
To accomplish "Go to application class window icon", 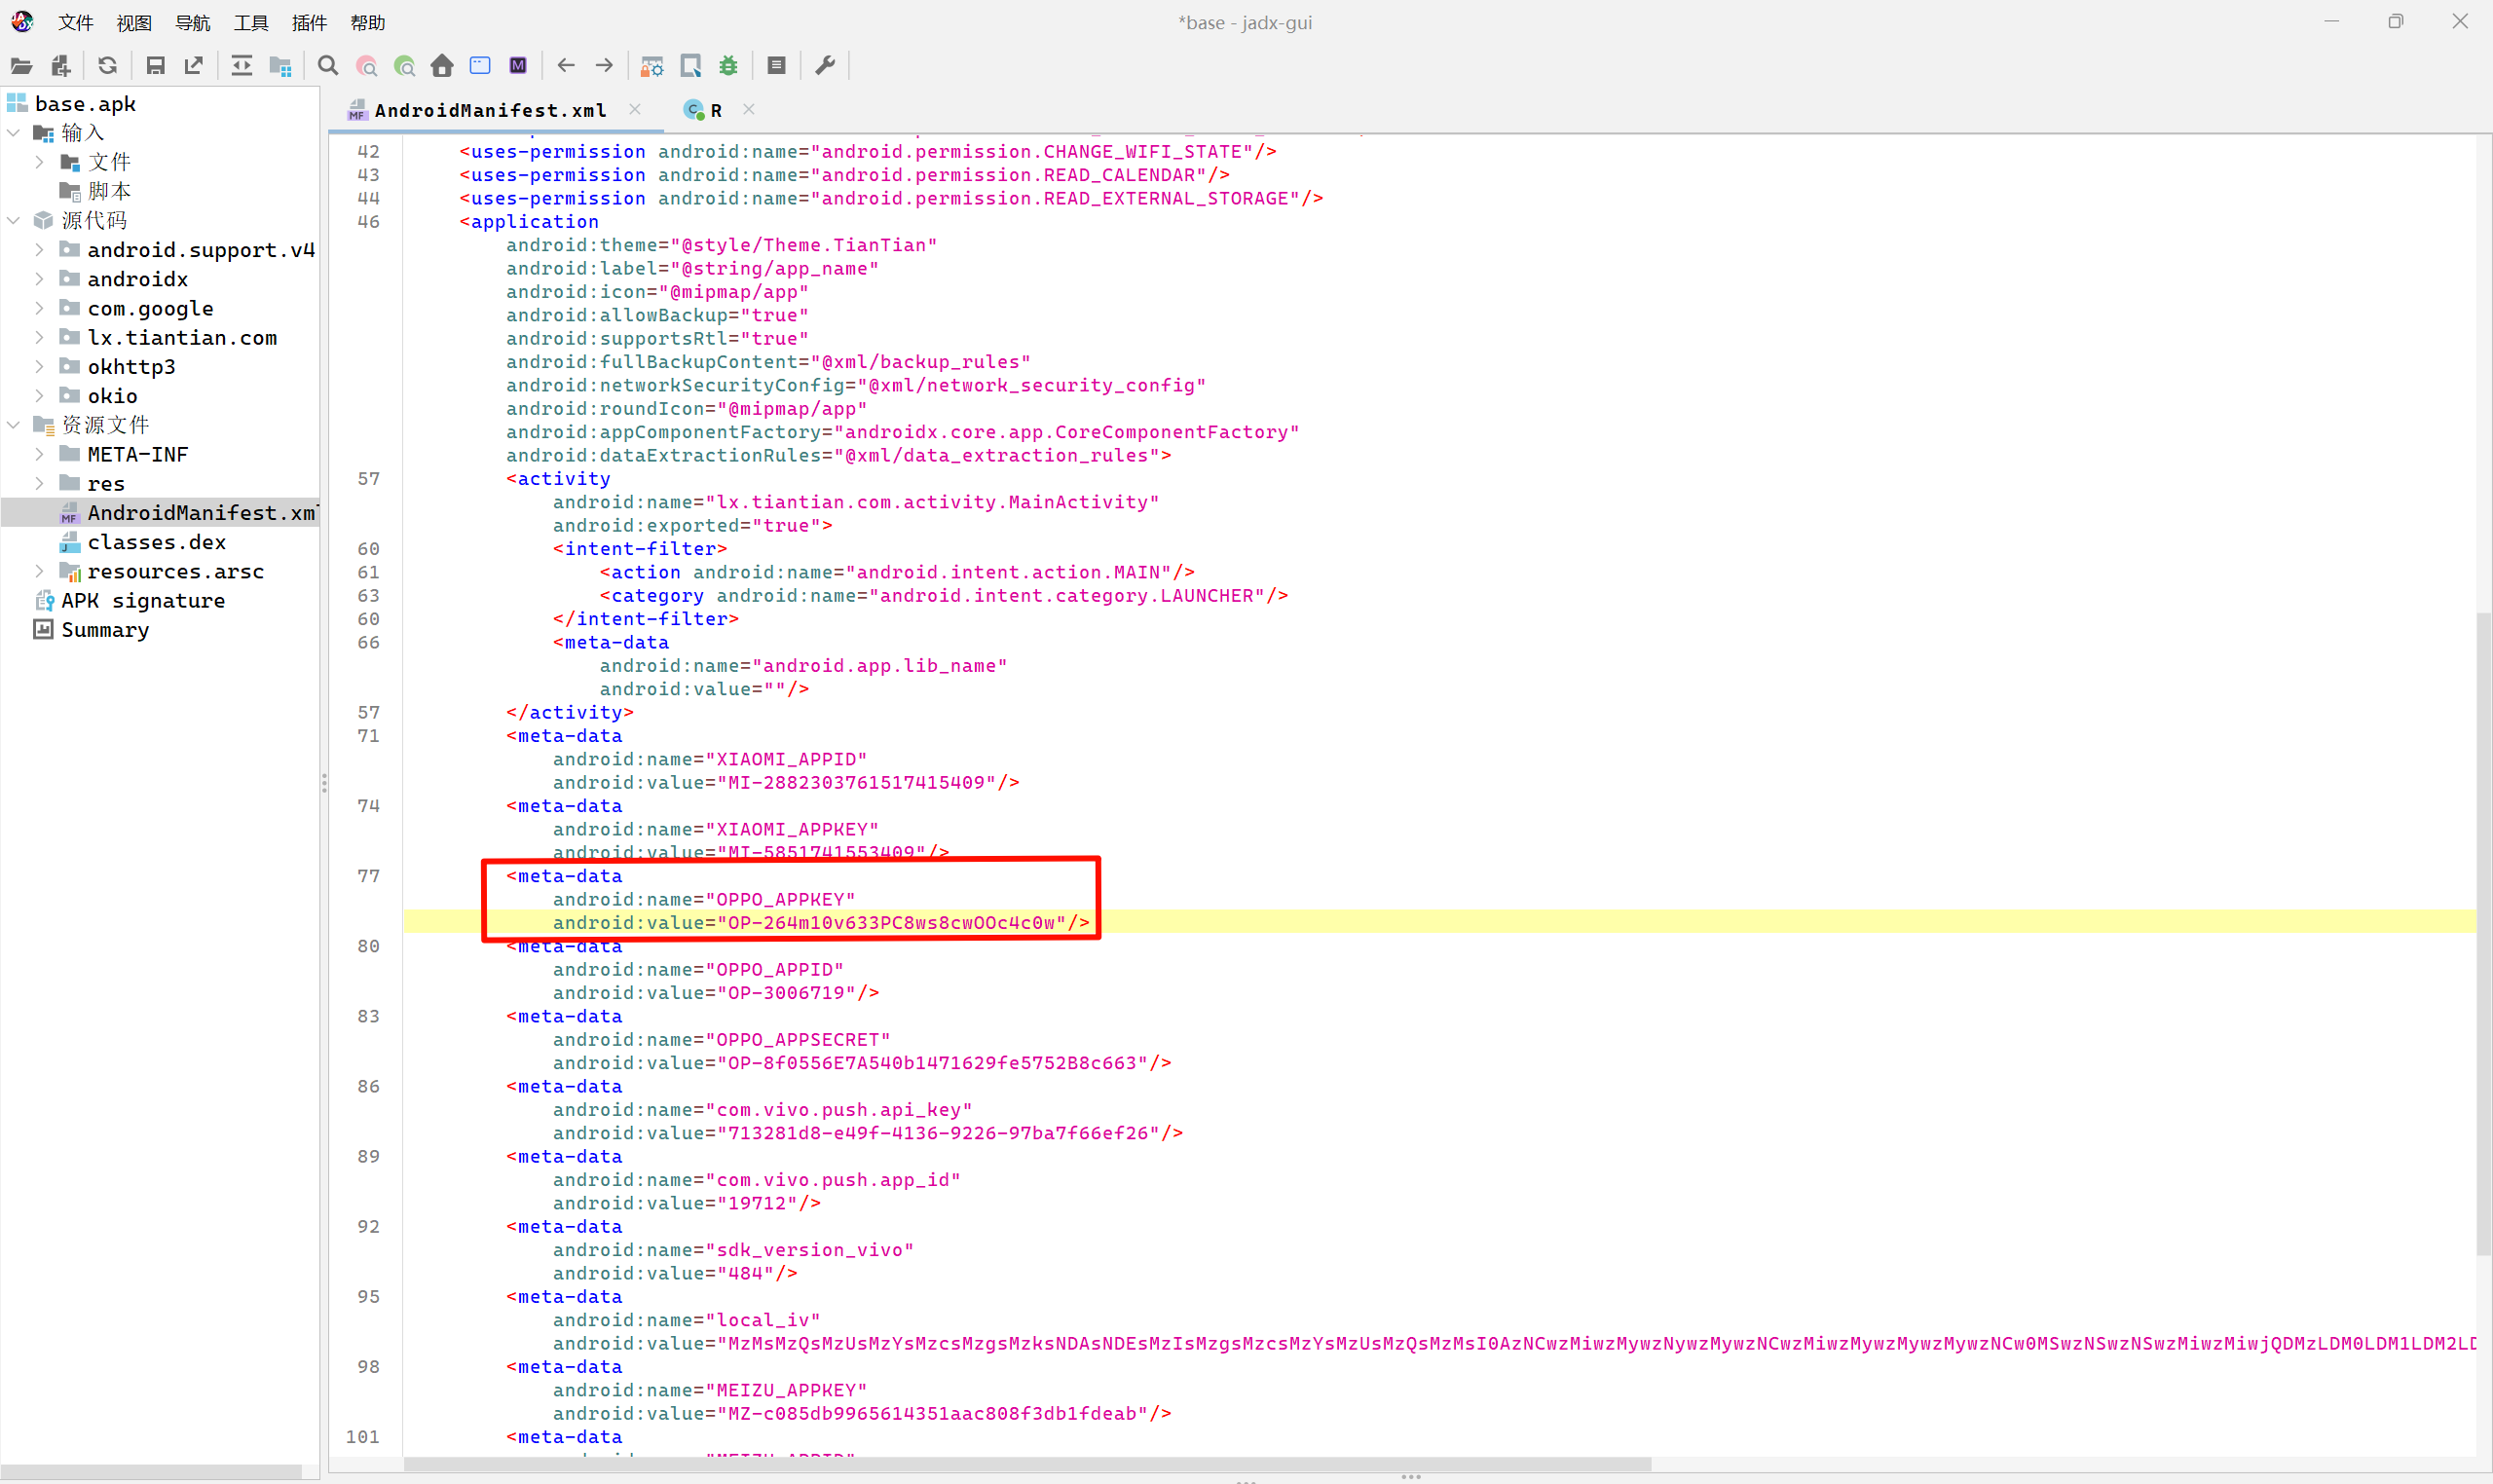I will click(480, 66).
